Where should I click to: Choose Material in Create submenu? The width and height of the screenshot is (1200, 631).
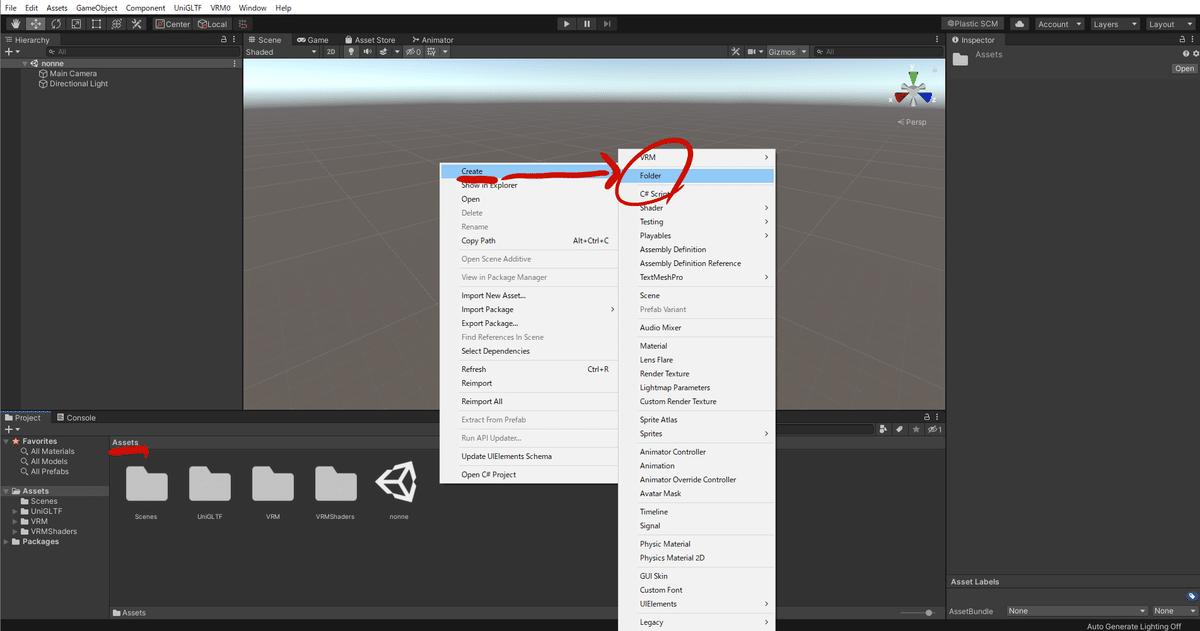coord(696,346)
